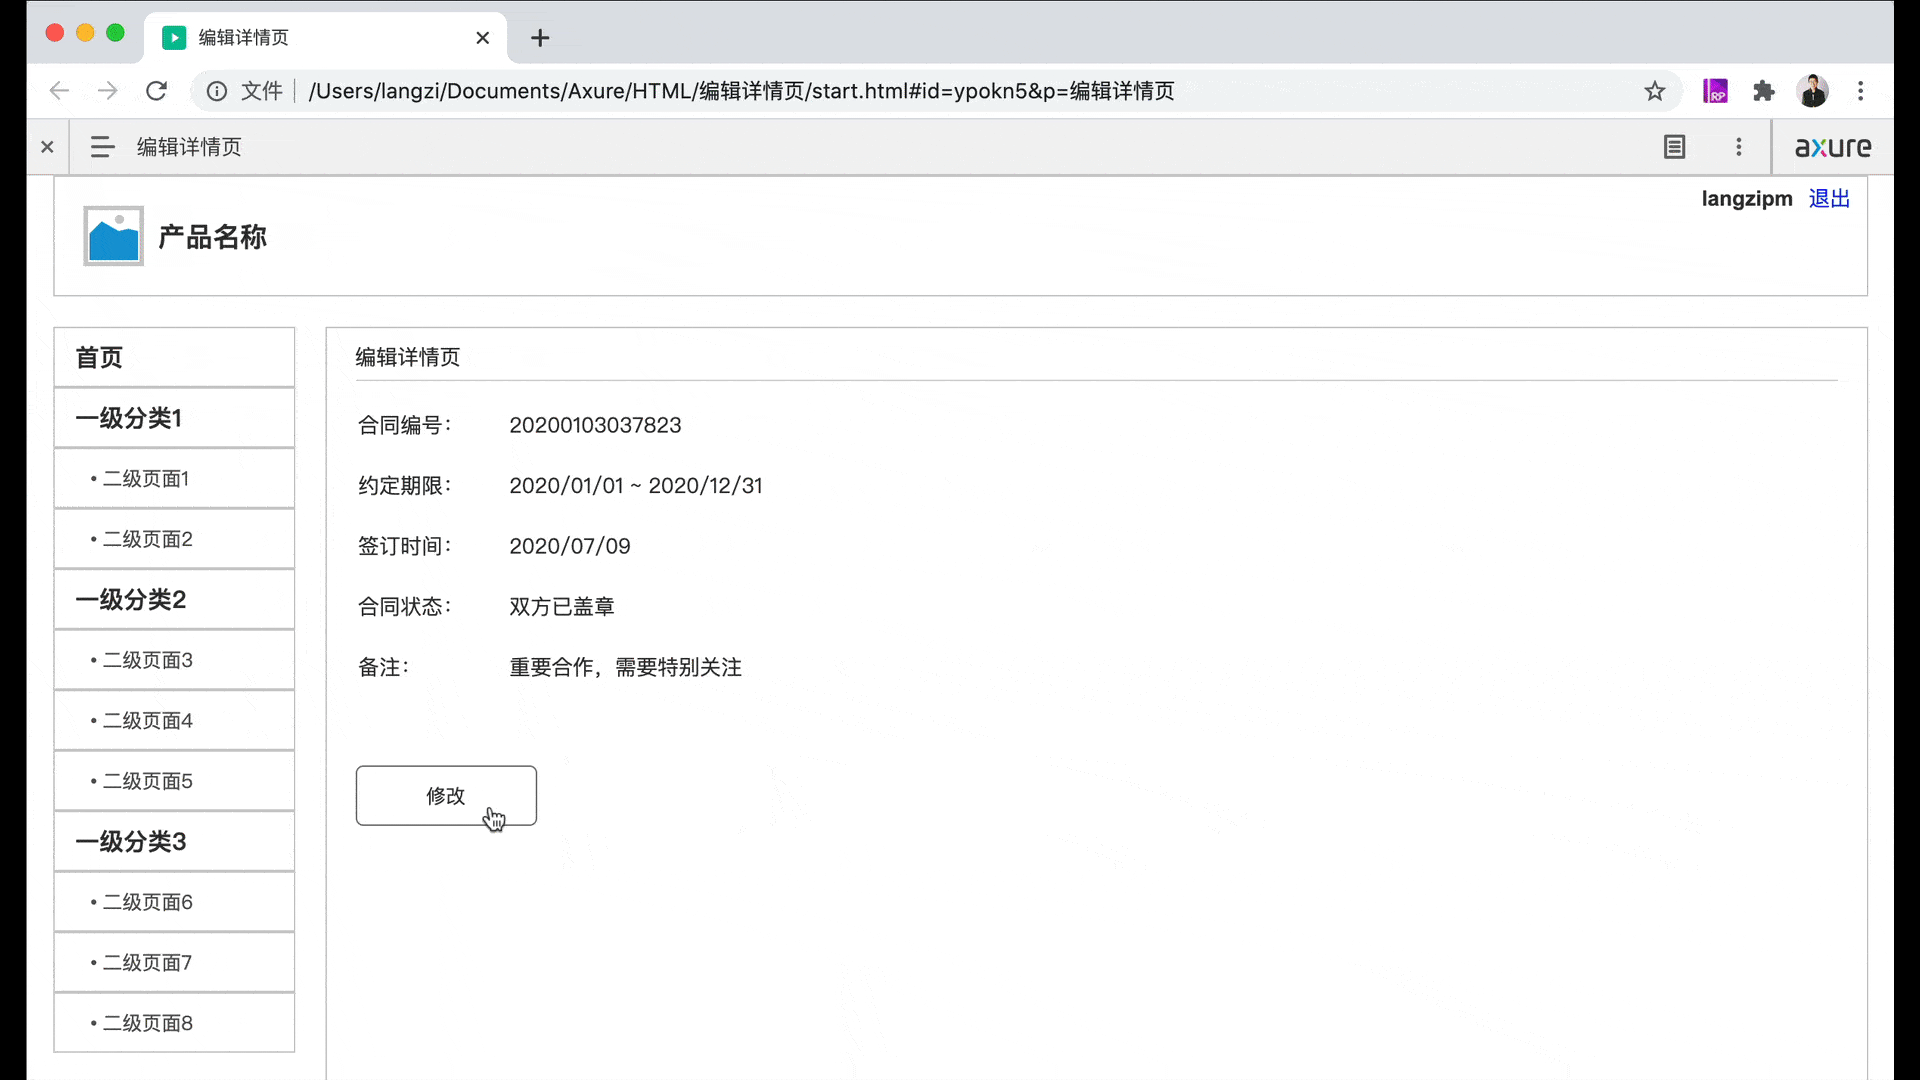Open the Axure pages hamburger menu
The width and height of the screenshot is (1920, 1080).
102,147
